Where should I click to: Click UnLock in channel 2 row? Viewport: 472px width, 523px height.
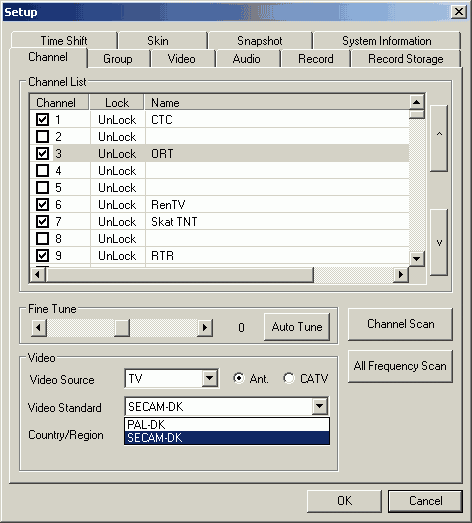coord(117,137)
